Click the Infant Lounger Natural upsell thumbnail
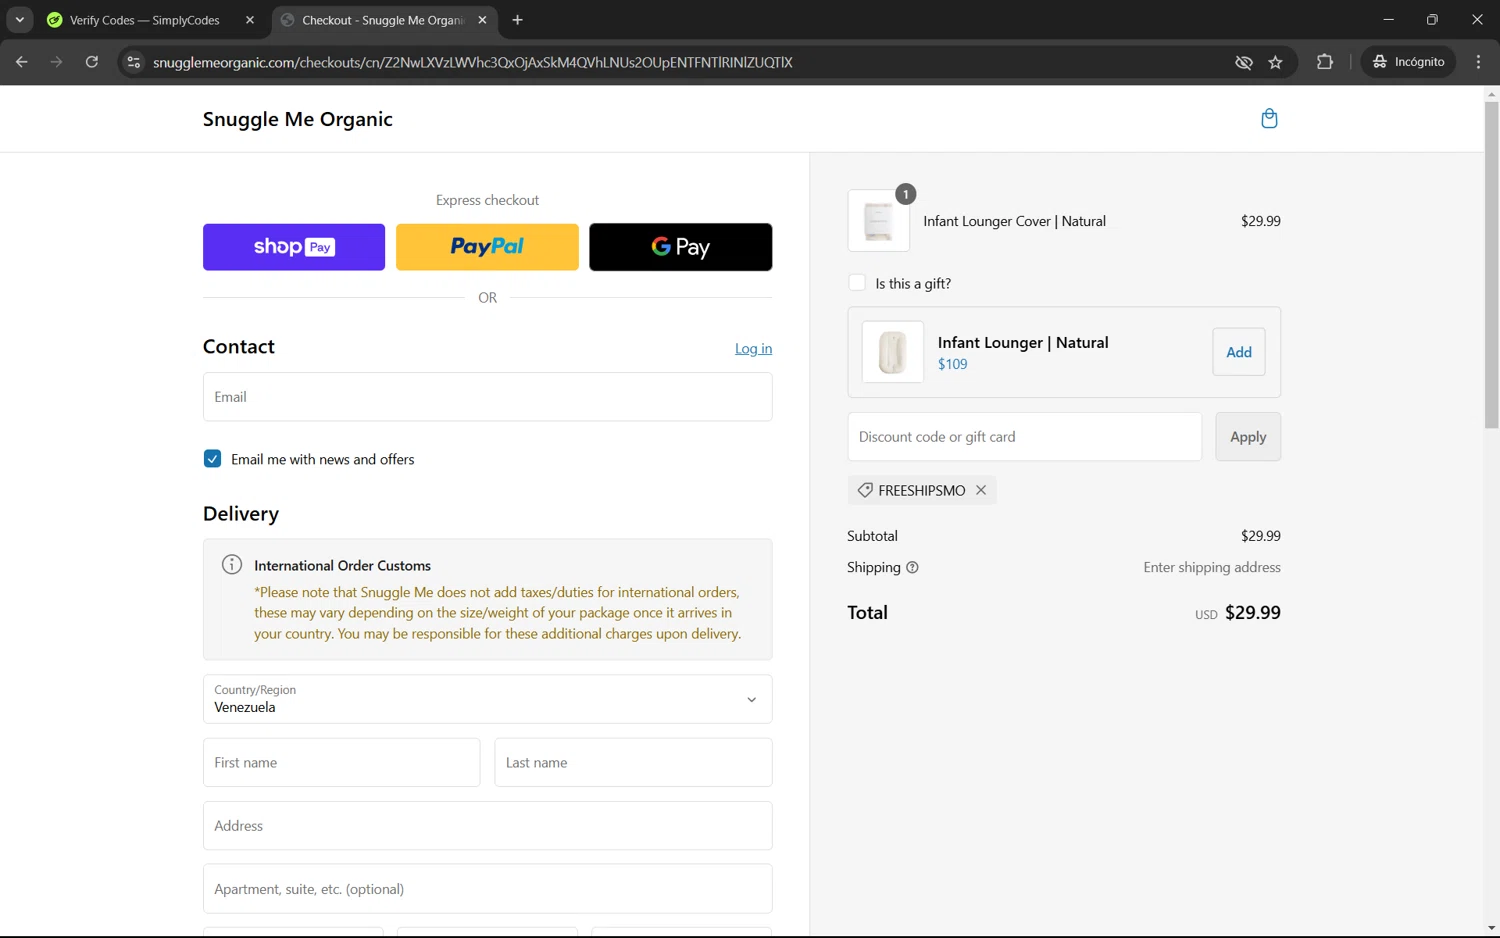The image size is (1500, 938). 893,352
